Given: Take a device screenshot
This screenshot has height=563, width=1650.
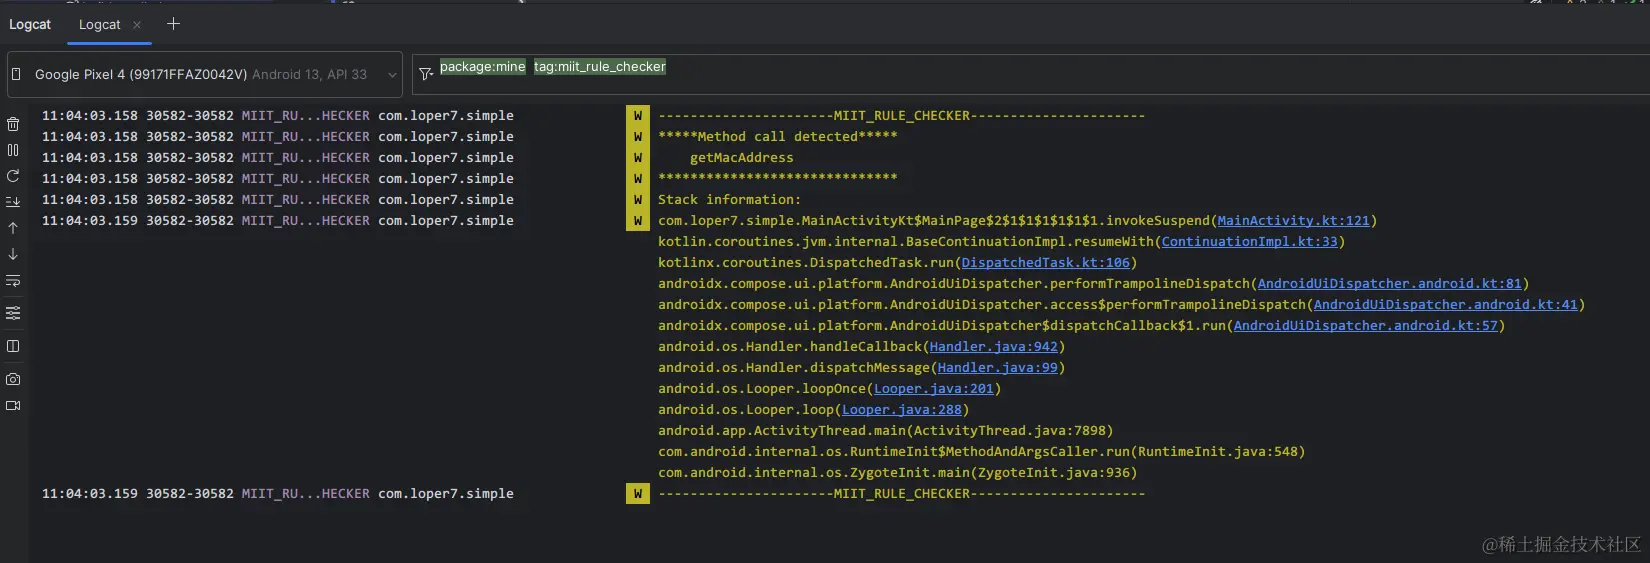Looking at the screenshot, I should point(13,379).
